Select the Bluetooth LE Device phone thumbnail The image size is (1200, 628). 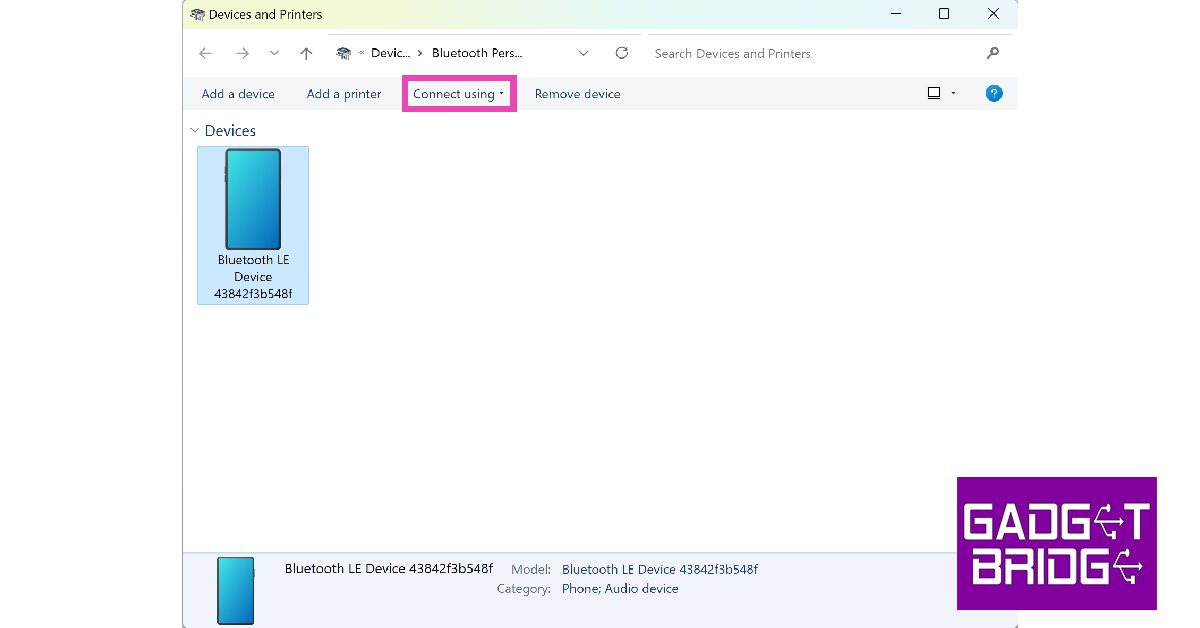pos(253,200)
